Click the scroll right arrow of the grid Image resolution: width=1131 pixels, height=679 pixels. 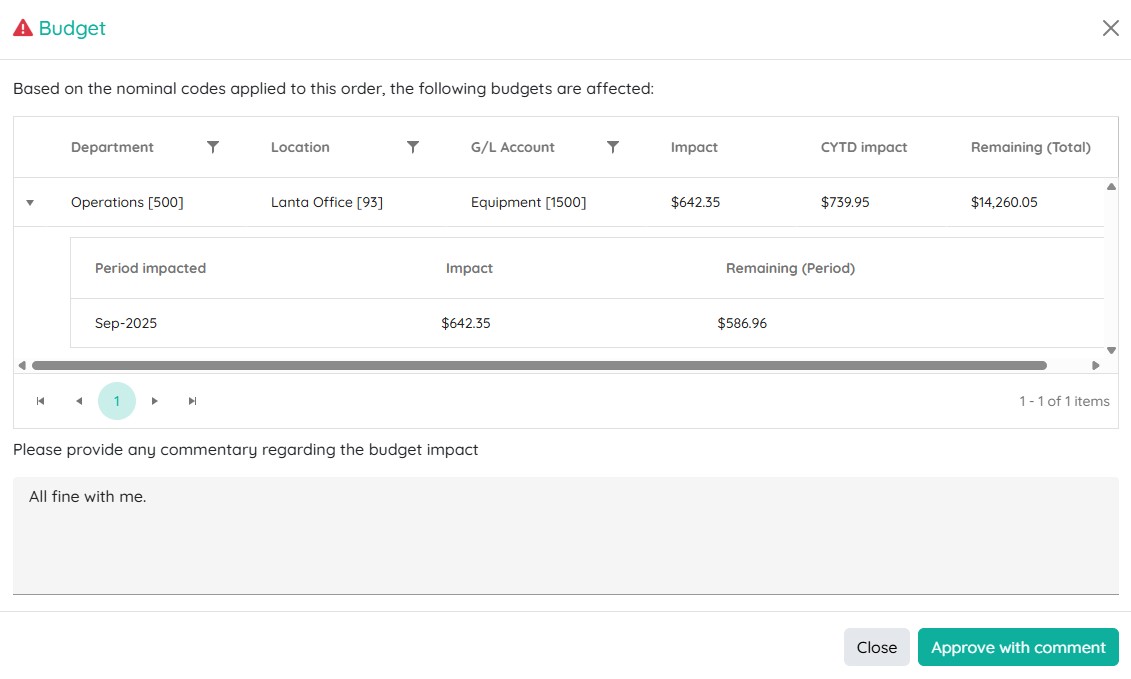(1095, 366)
